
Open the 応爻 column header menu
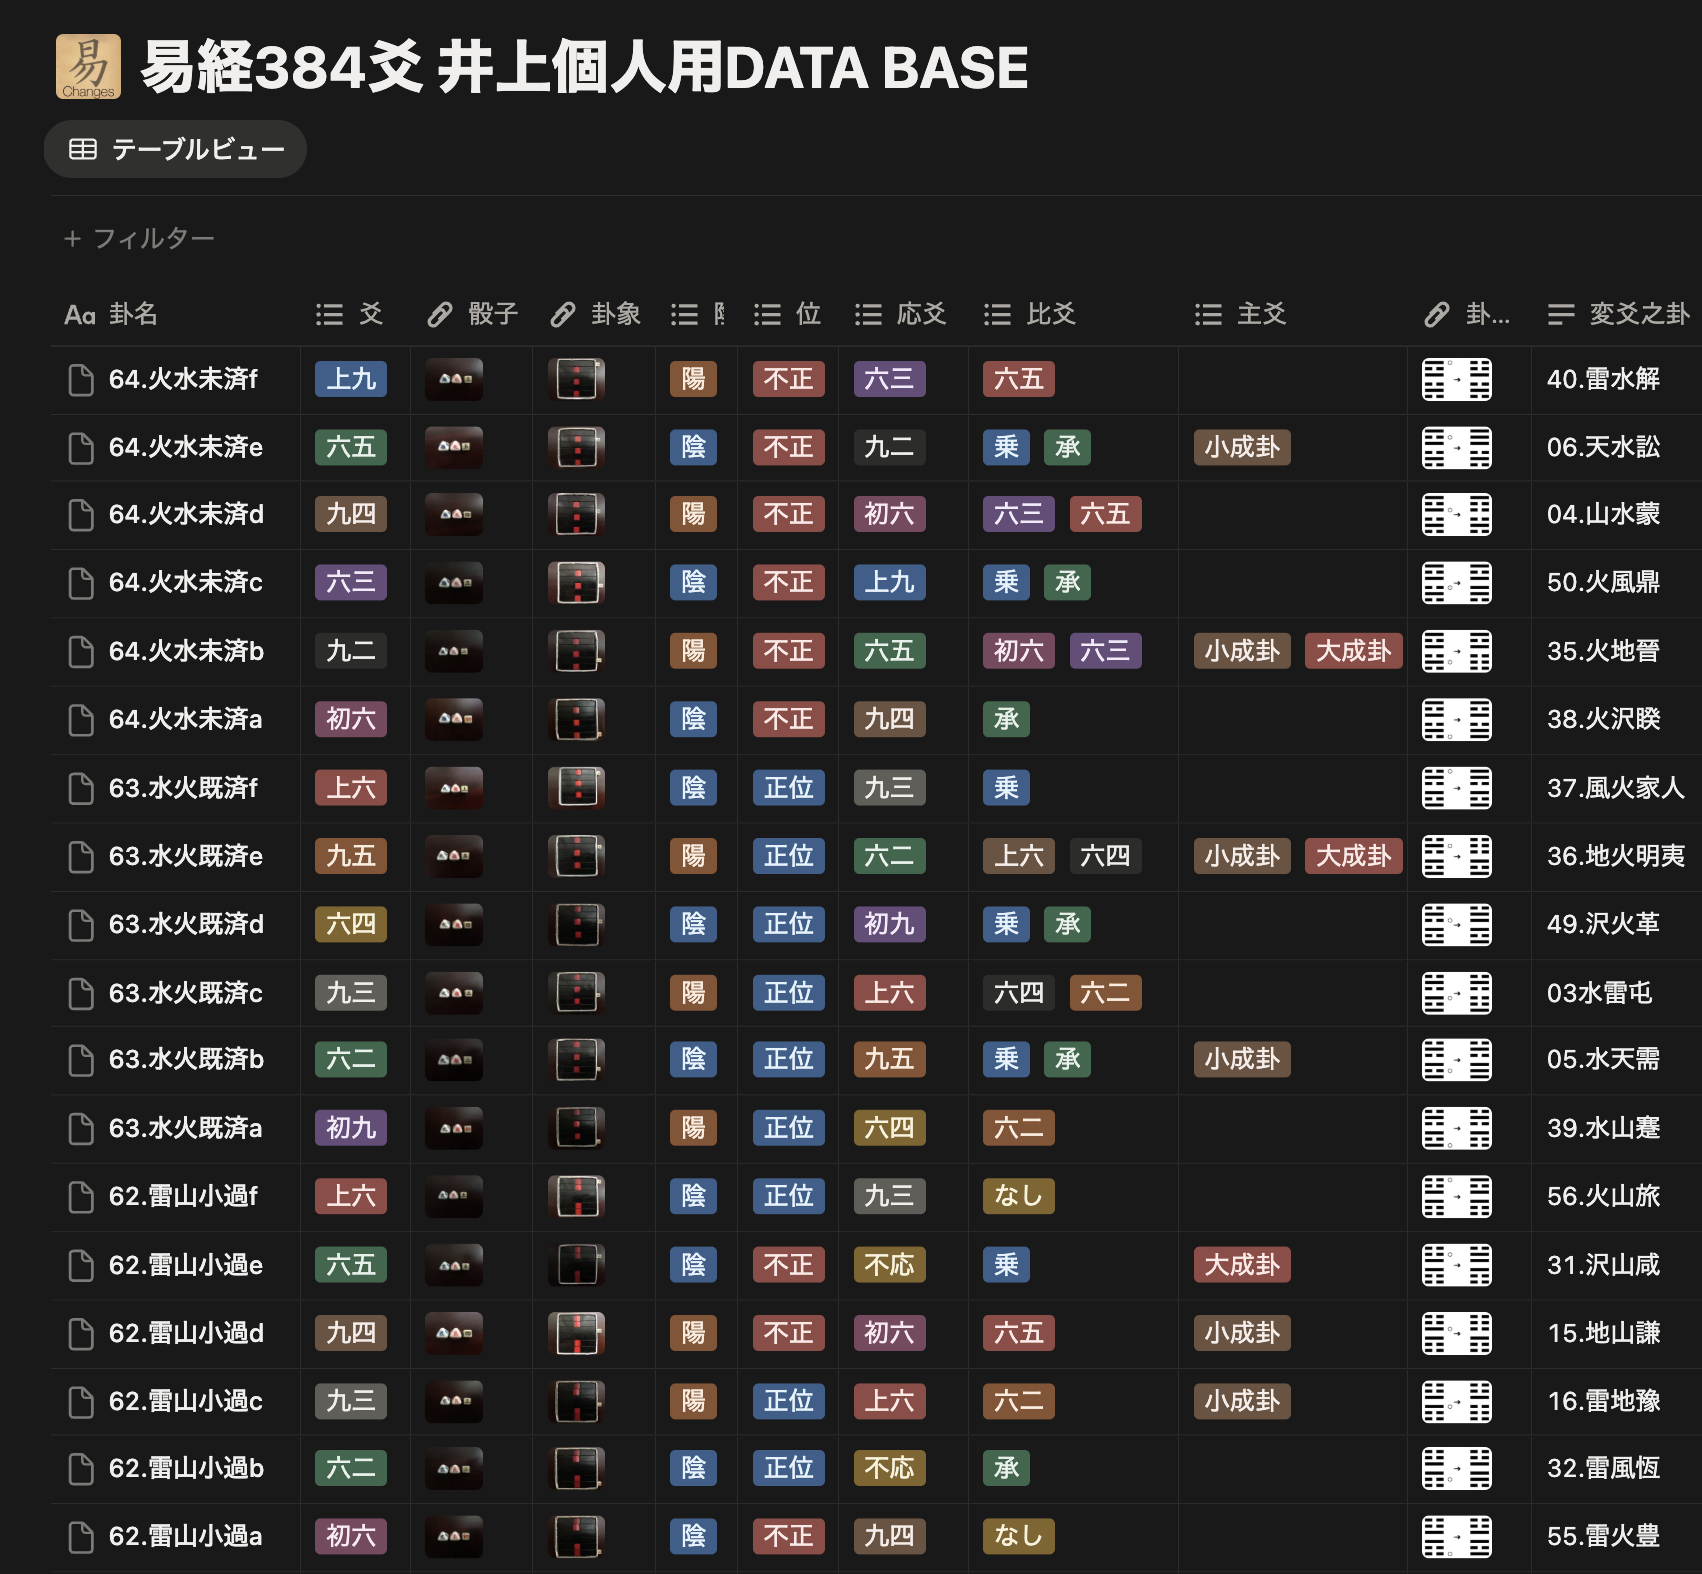tap(900, 315)
